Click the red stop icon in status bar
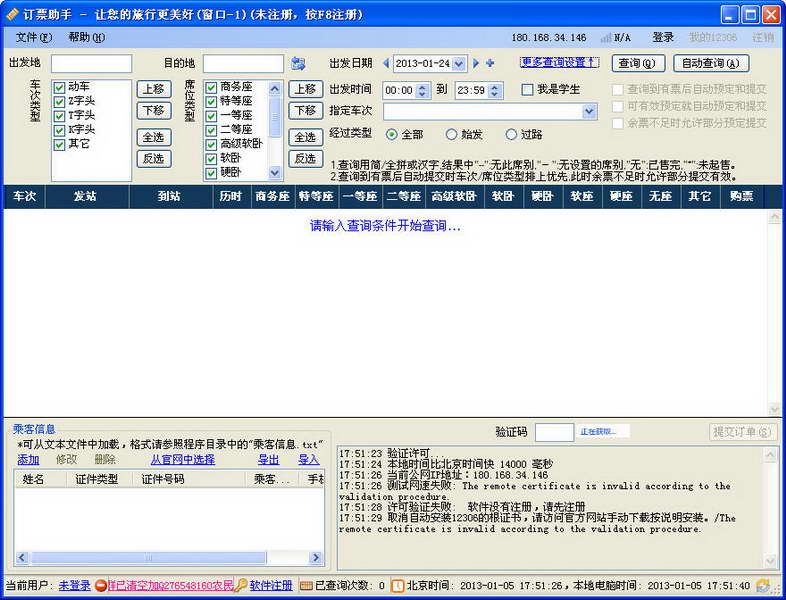 101,585
